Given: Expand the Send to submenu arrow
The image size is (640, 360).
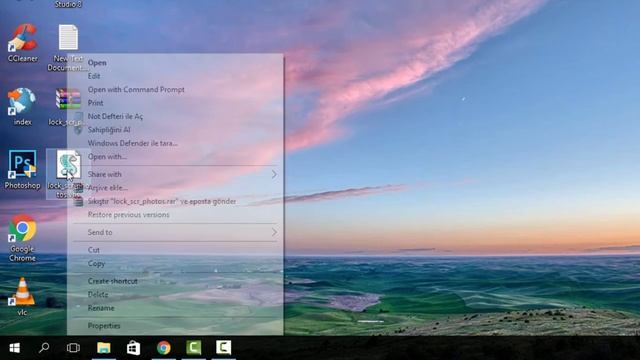Looking at the screenshot, I should click(274, 232).
